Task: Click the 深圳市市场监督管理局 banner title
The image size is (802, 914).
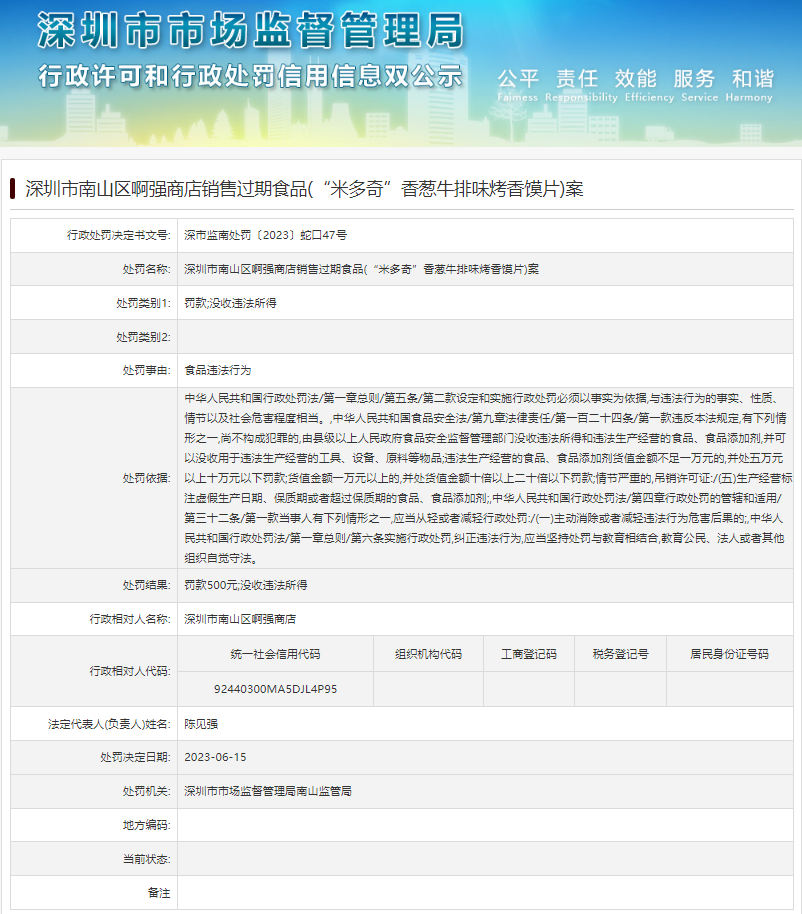Action: click(251, 30)
